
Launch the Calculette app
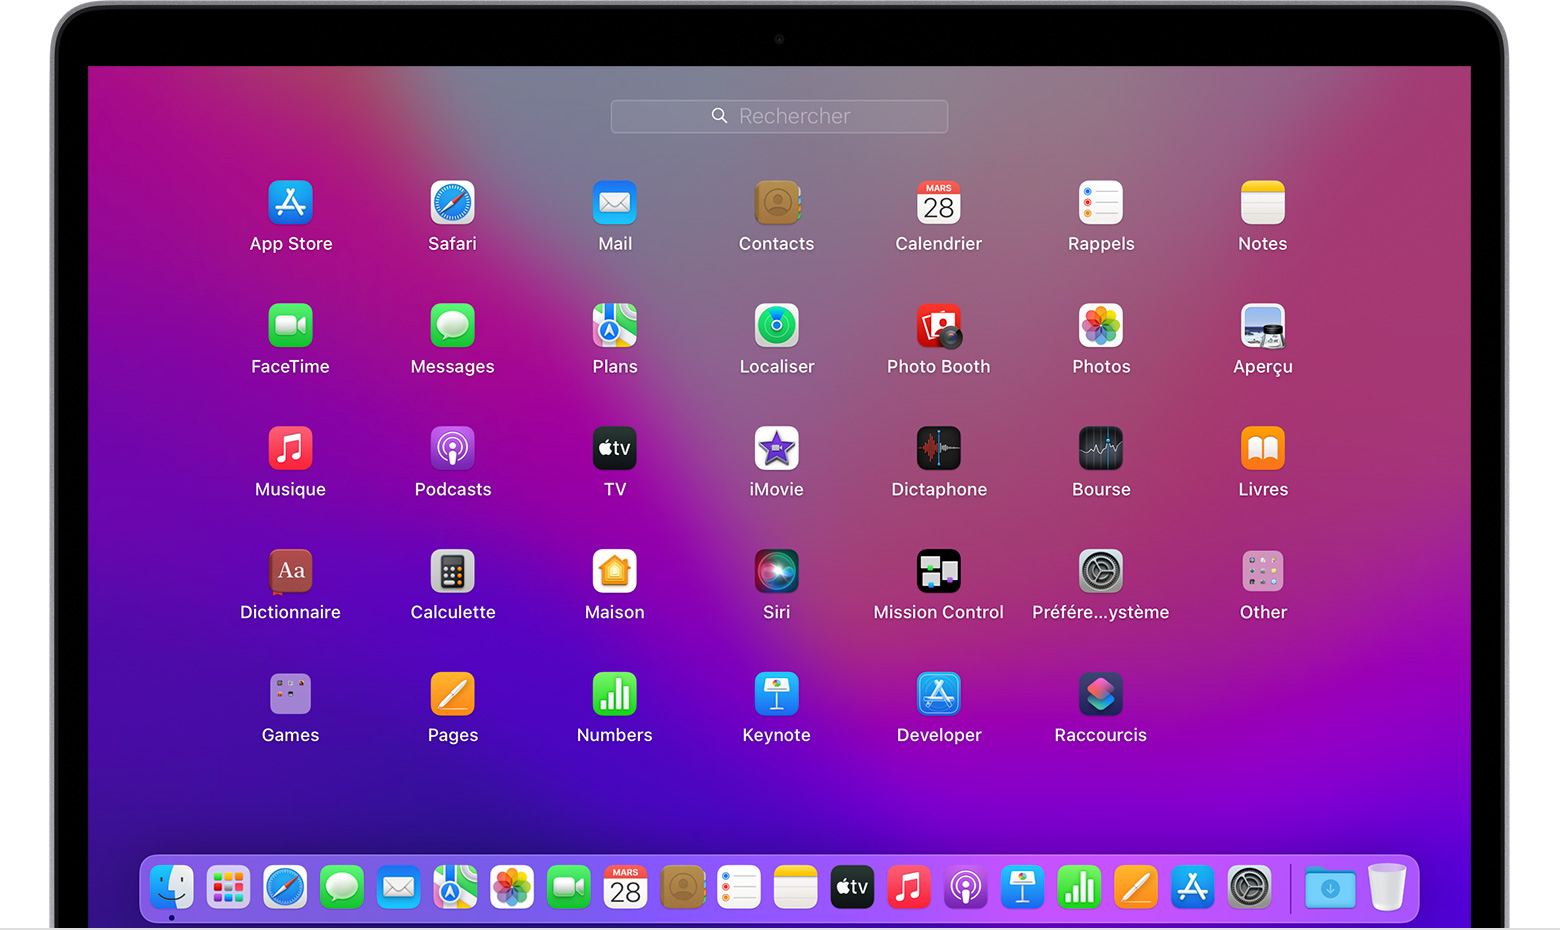tap(452, 572)
